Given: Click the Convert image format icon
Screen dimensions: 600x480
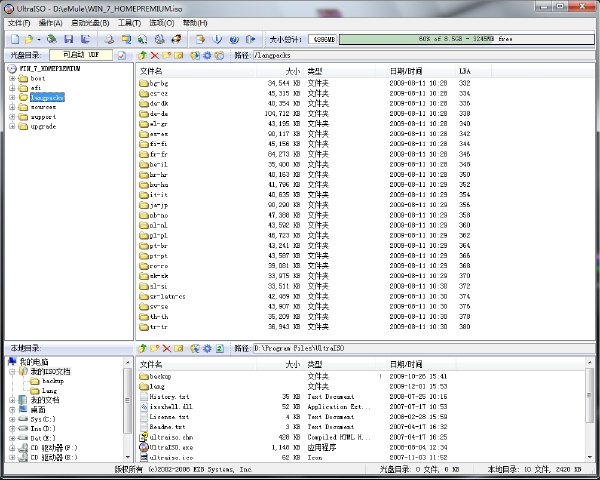Looking at the screenshot, I should (x=126, y=39).
